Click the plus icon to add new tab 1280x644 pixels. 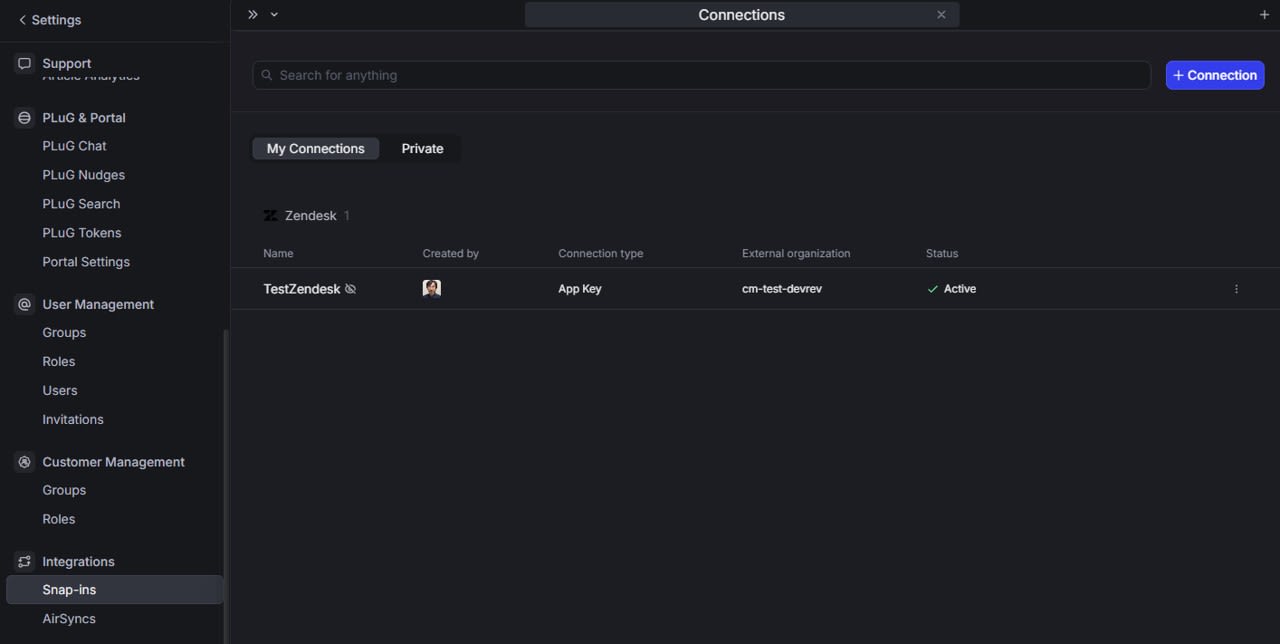tap(1264, 15)
